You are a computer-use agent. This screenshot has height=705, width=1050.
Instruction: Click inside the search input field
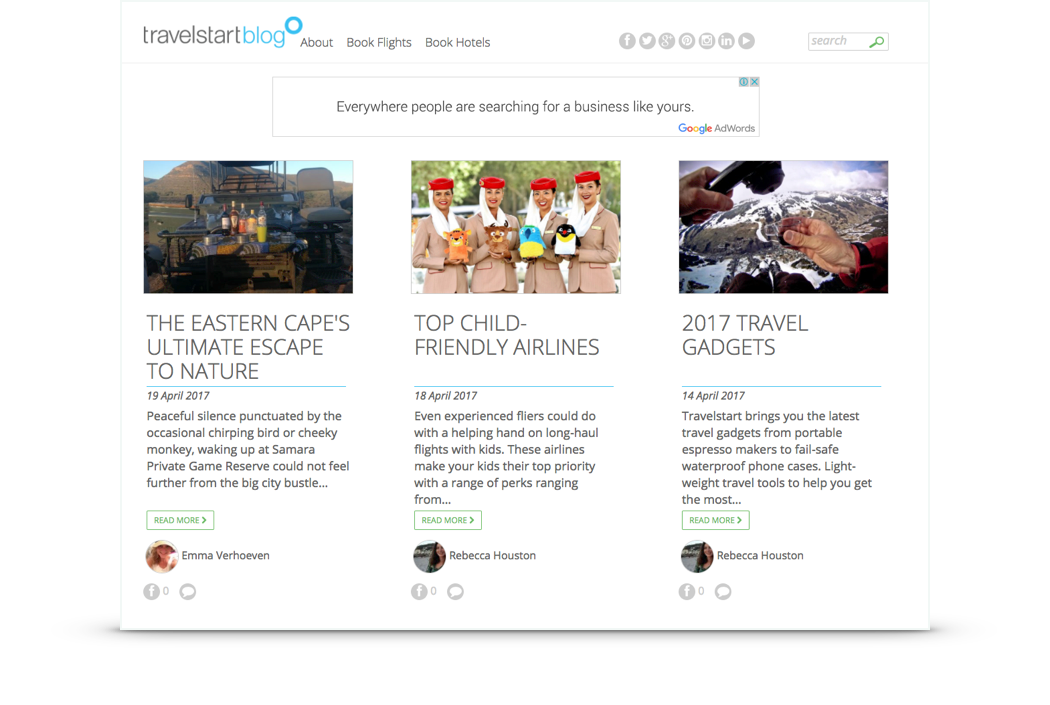coord(838,42)
